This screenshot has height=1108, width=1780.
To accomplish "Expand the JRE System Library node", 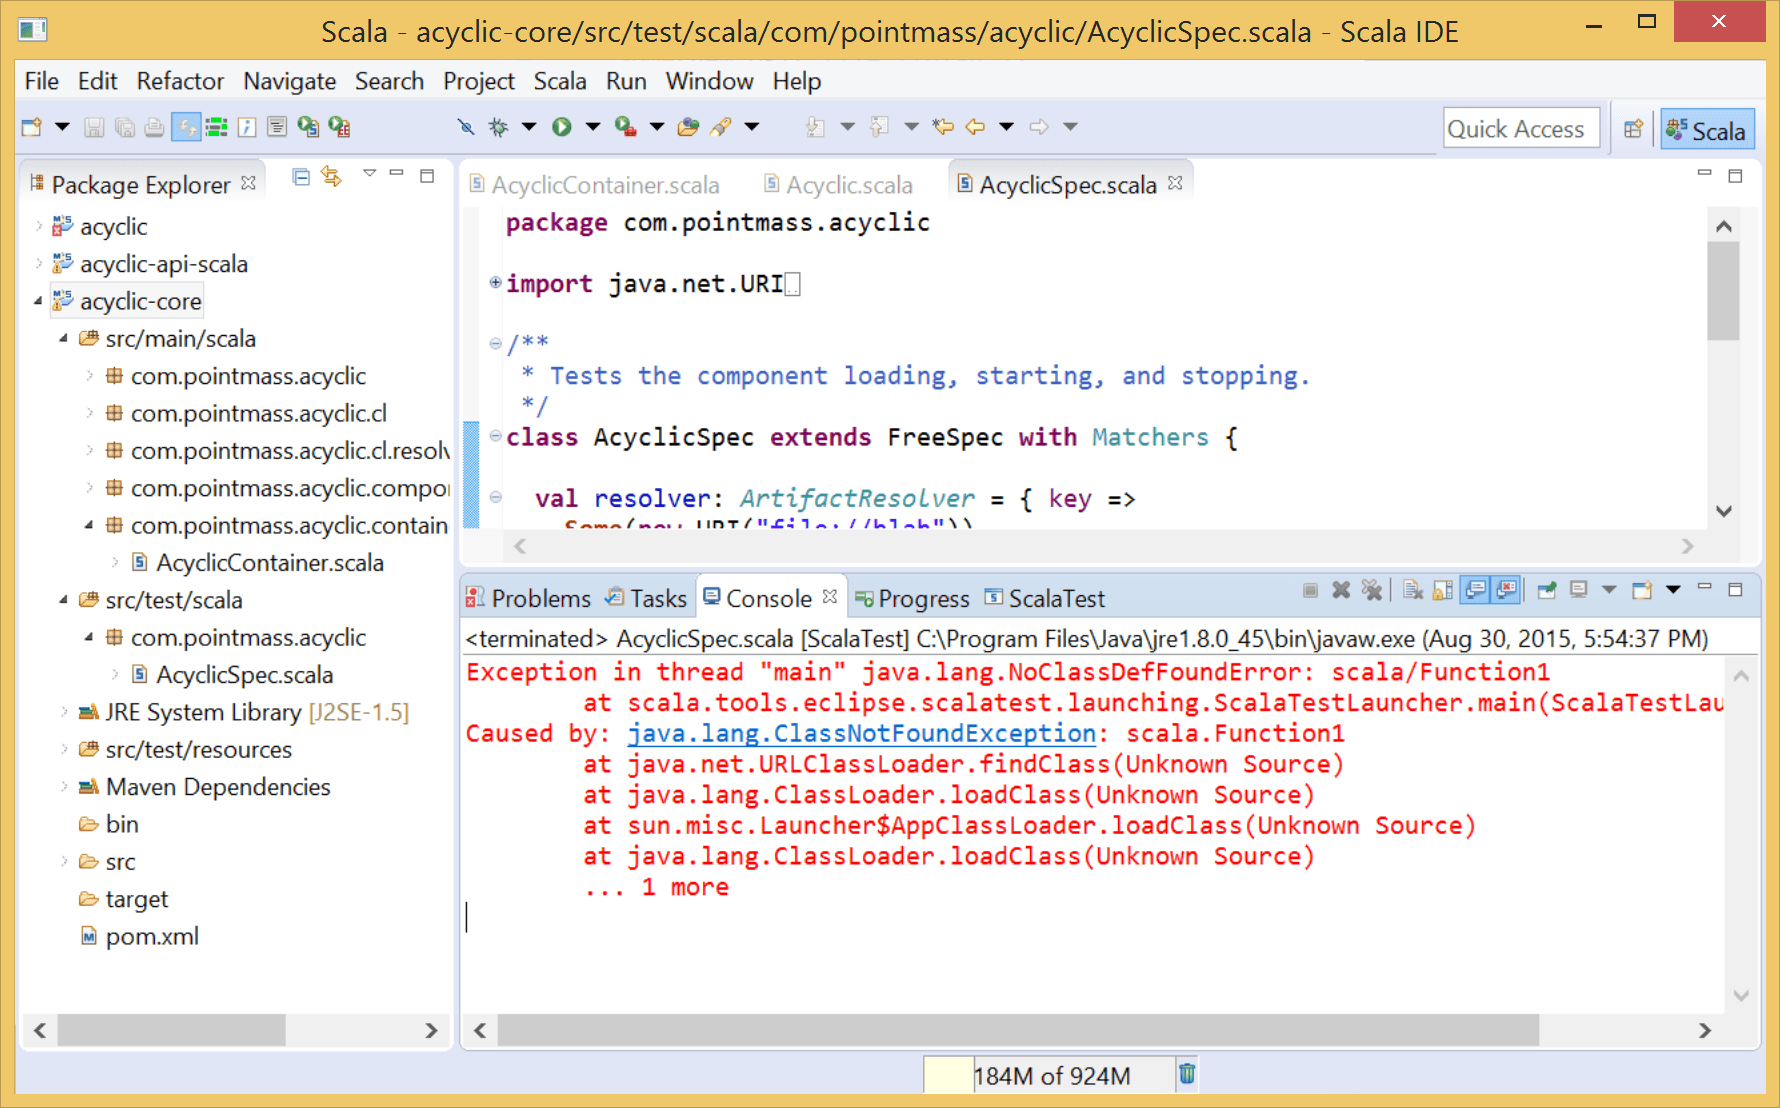I will pos(64,712).
